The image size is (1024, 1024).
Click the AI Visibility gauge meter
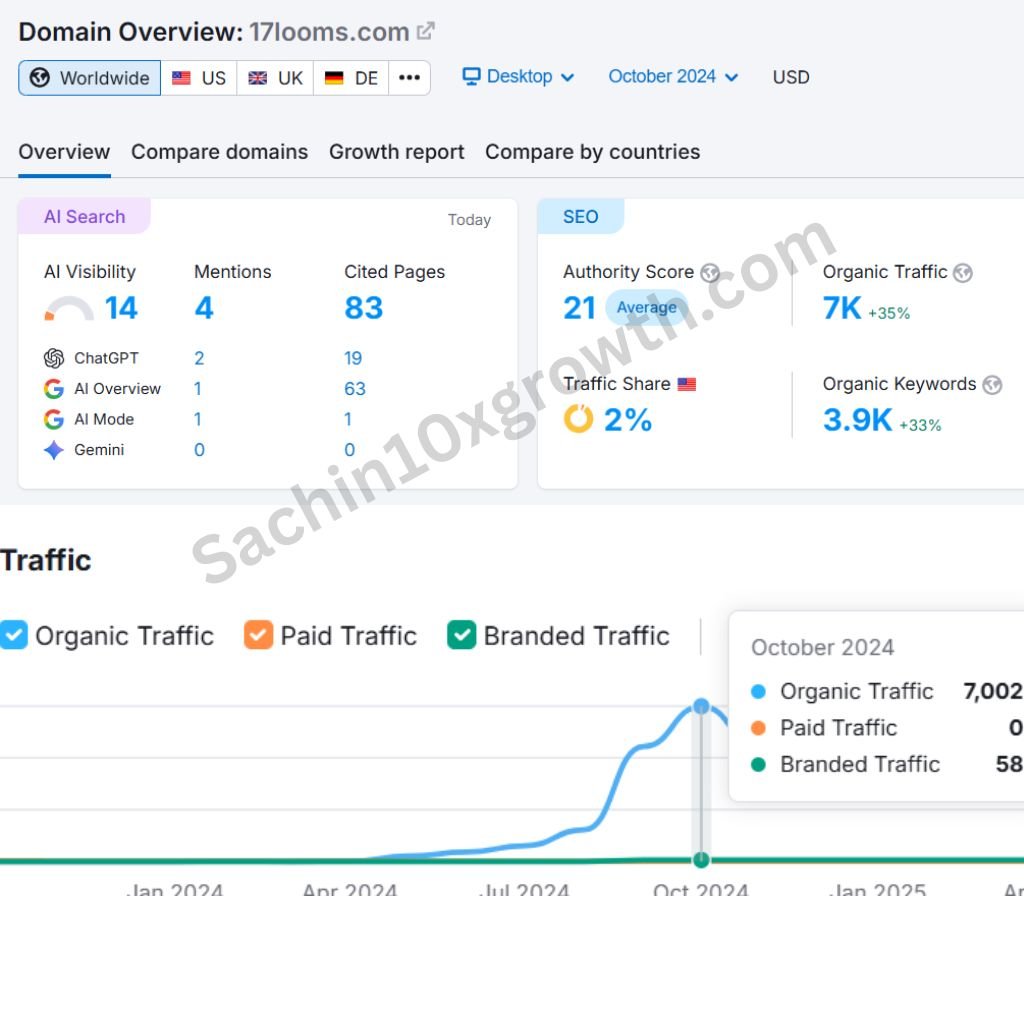(69, 309)
